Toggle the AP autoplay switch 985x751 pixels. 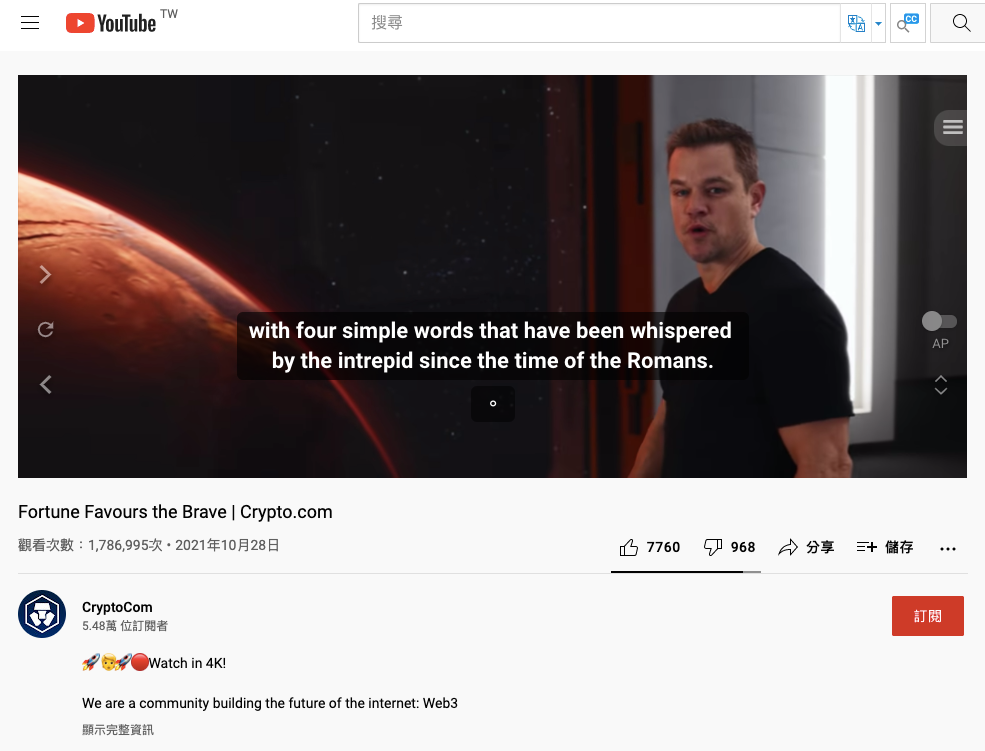pyautogui.click(x=939, y=321)
